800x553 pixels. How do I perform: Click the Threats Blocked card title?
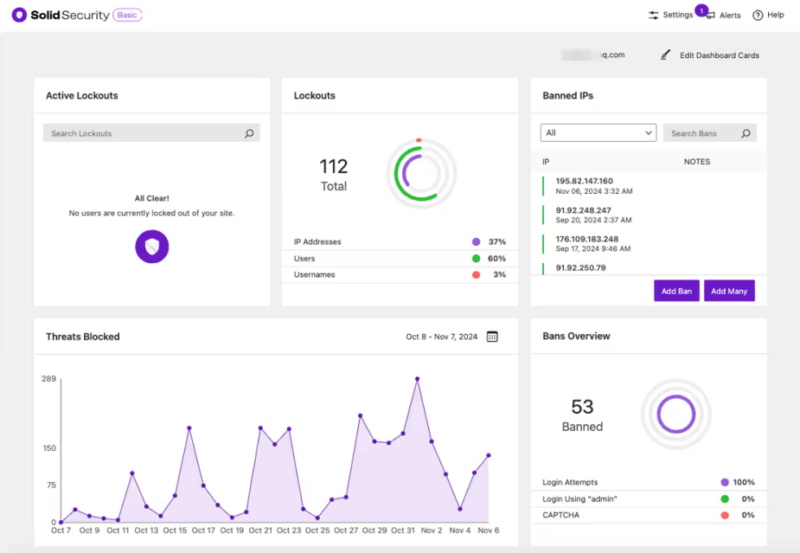[x=83, y=337]
